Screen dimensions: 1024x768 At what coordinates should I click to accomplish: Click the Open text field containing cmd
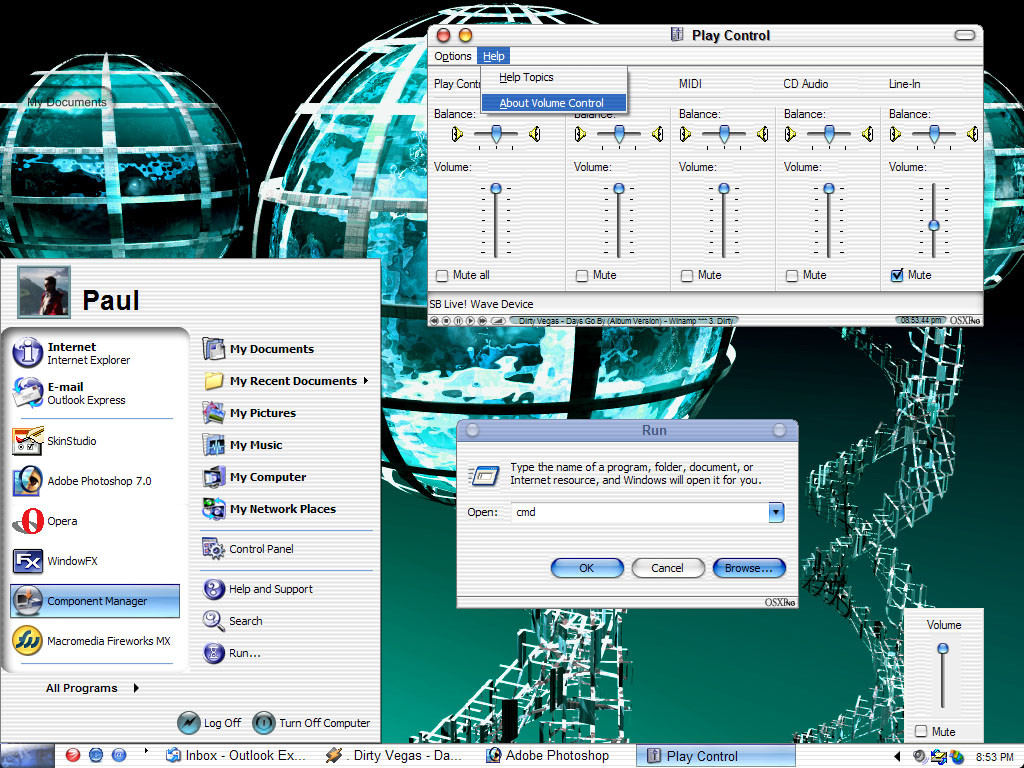click(640, 513)
